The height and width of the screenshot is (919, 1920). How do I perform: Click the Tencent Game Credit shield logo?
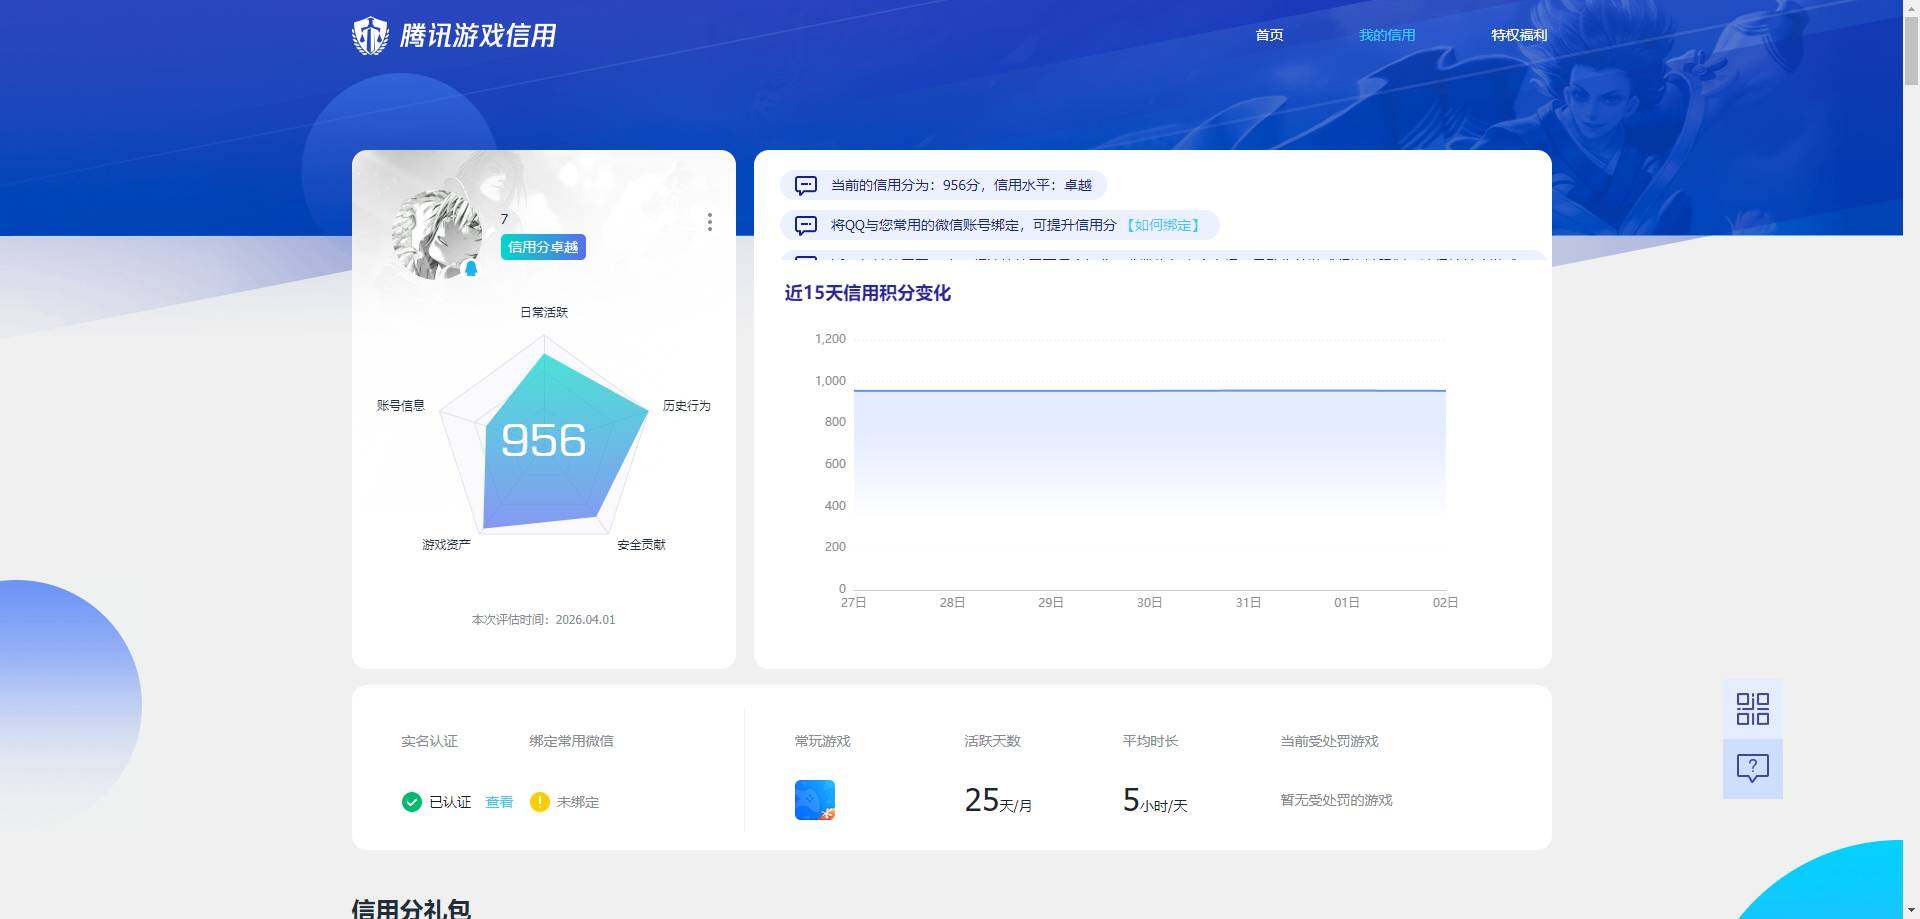[x=370, y=35]
